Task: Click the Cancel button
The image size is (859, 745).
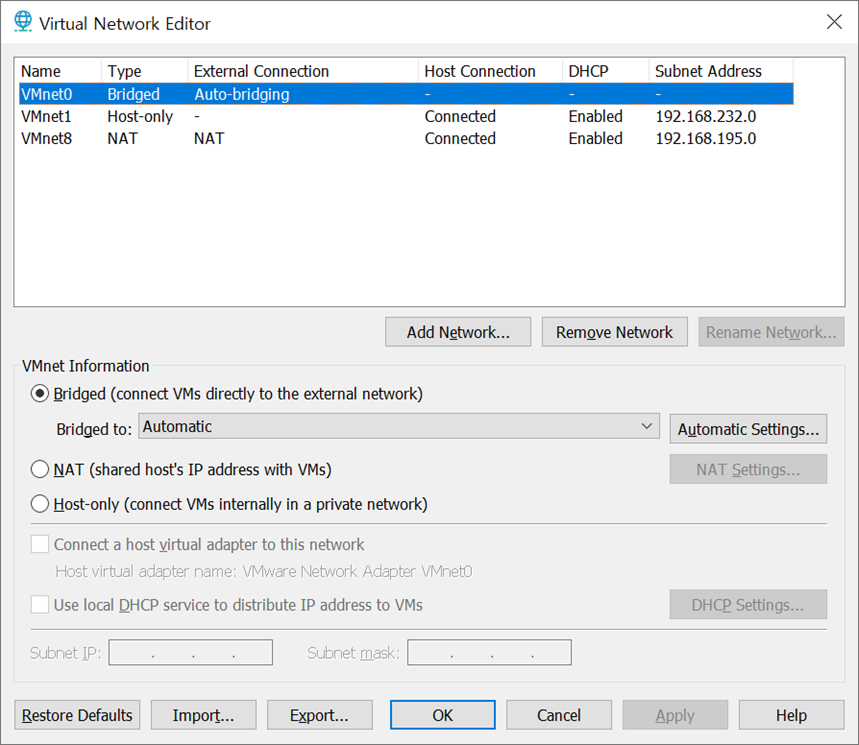Action: click(559, 715)
